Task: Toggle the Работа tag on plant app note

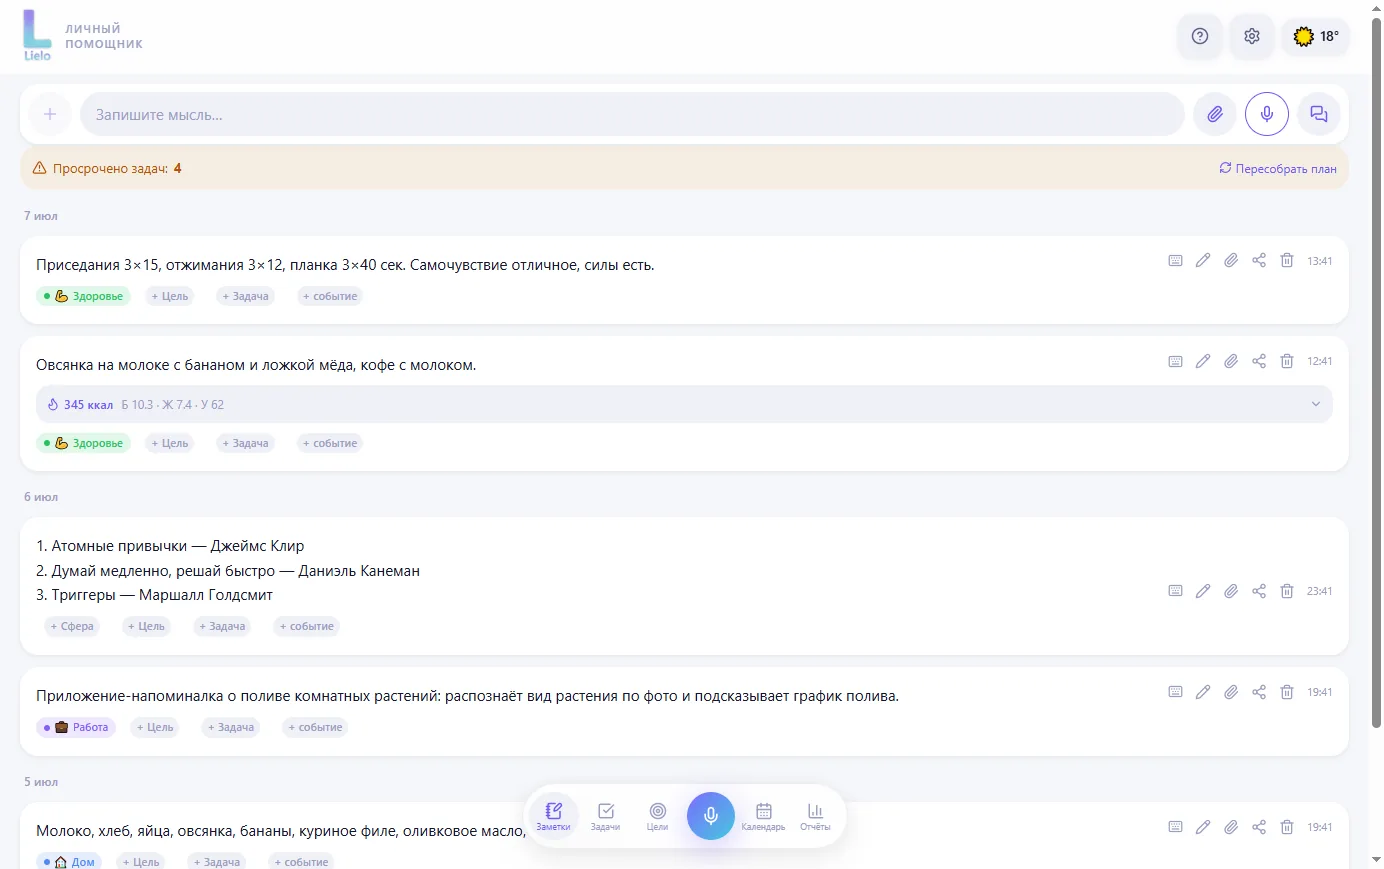Action: click(76, 727)
